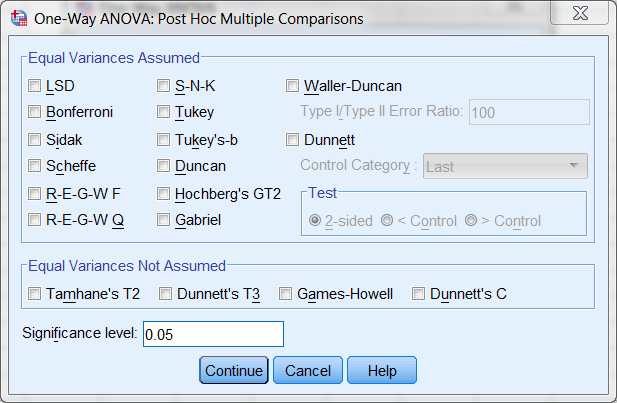Screen dimensions: 617x403
Task: Enable Tamhane's T2 checkbox
Action: pyautogui.click(x=35, y=294)
